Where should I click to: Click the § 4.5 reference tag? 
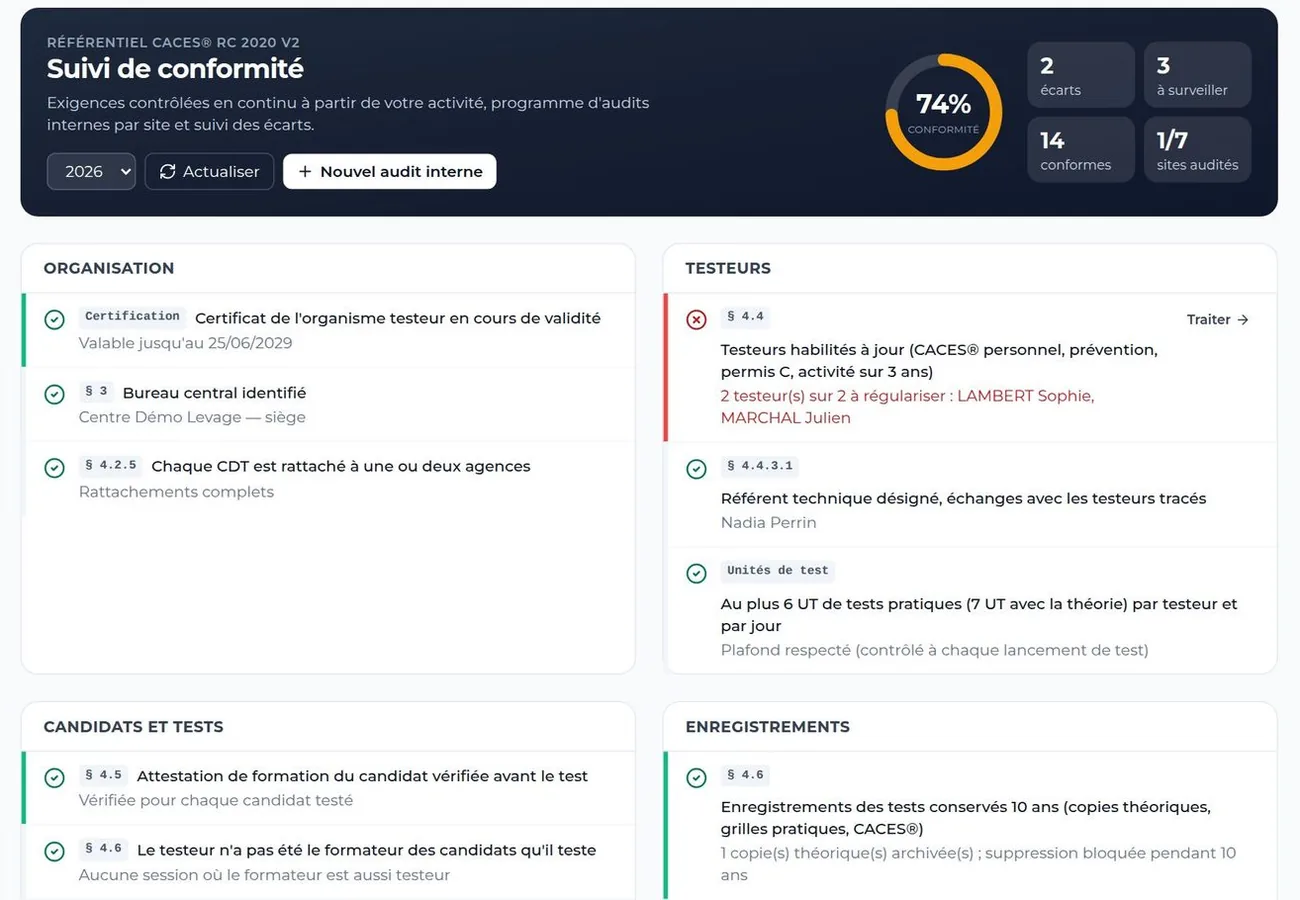click(103, 775)
